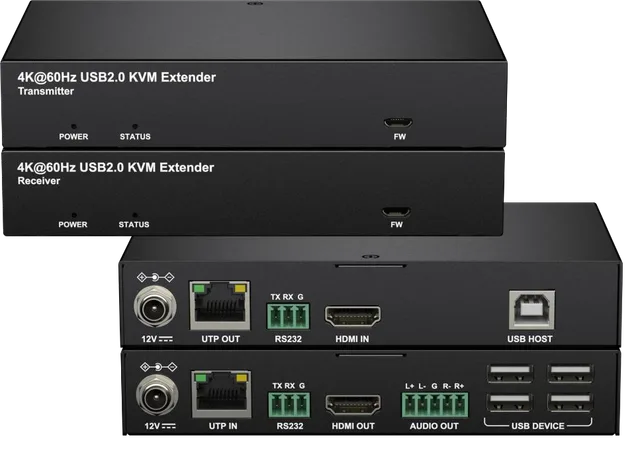Click the "HDMI OUT" label
This screenshot has height=452, width=640.
[x=353, y=426]
